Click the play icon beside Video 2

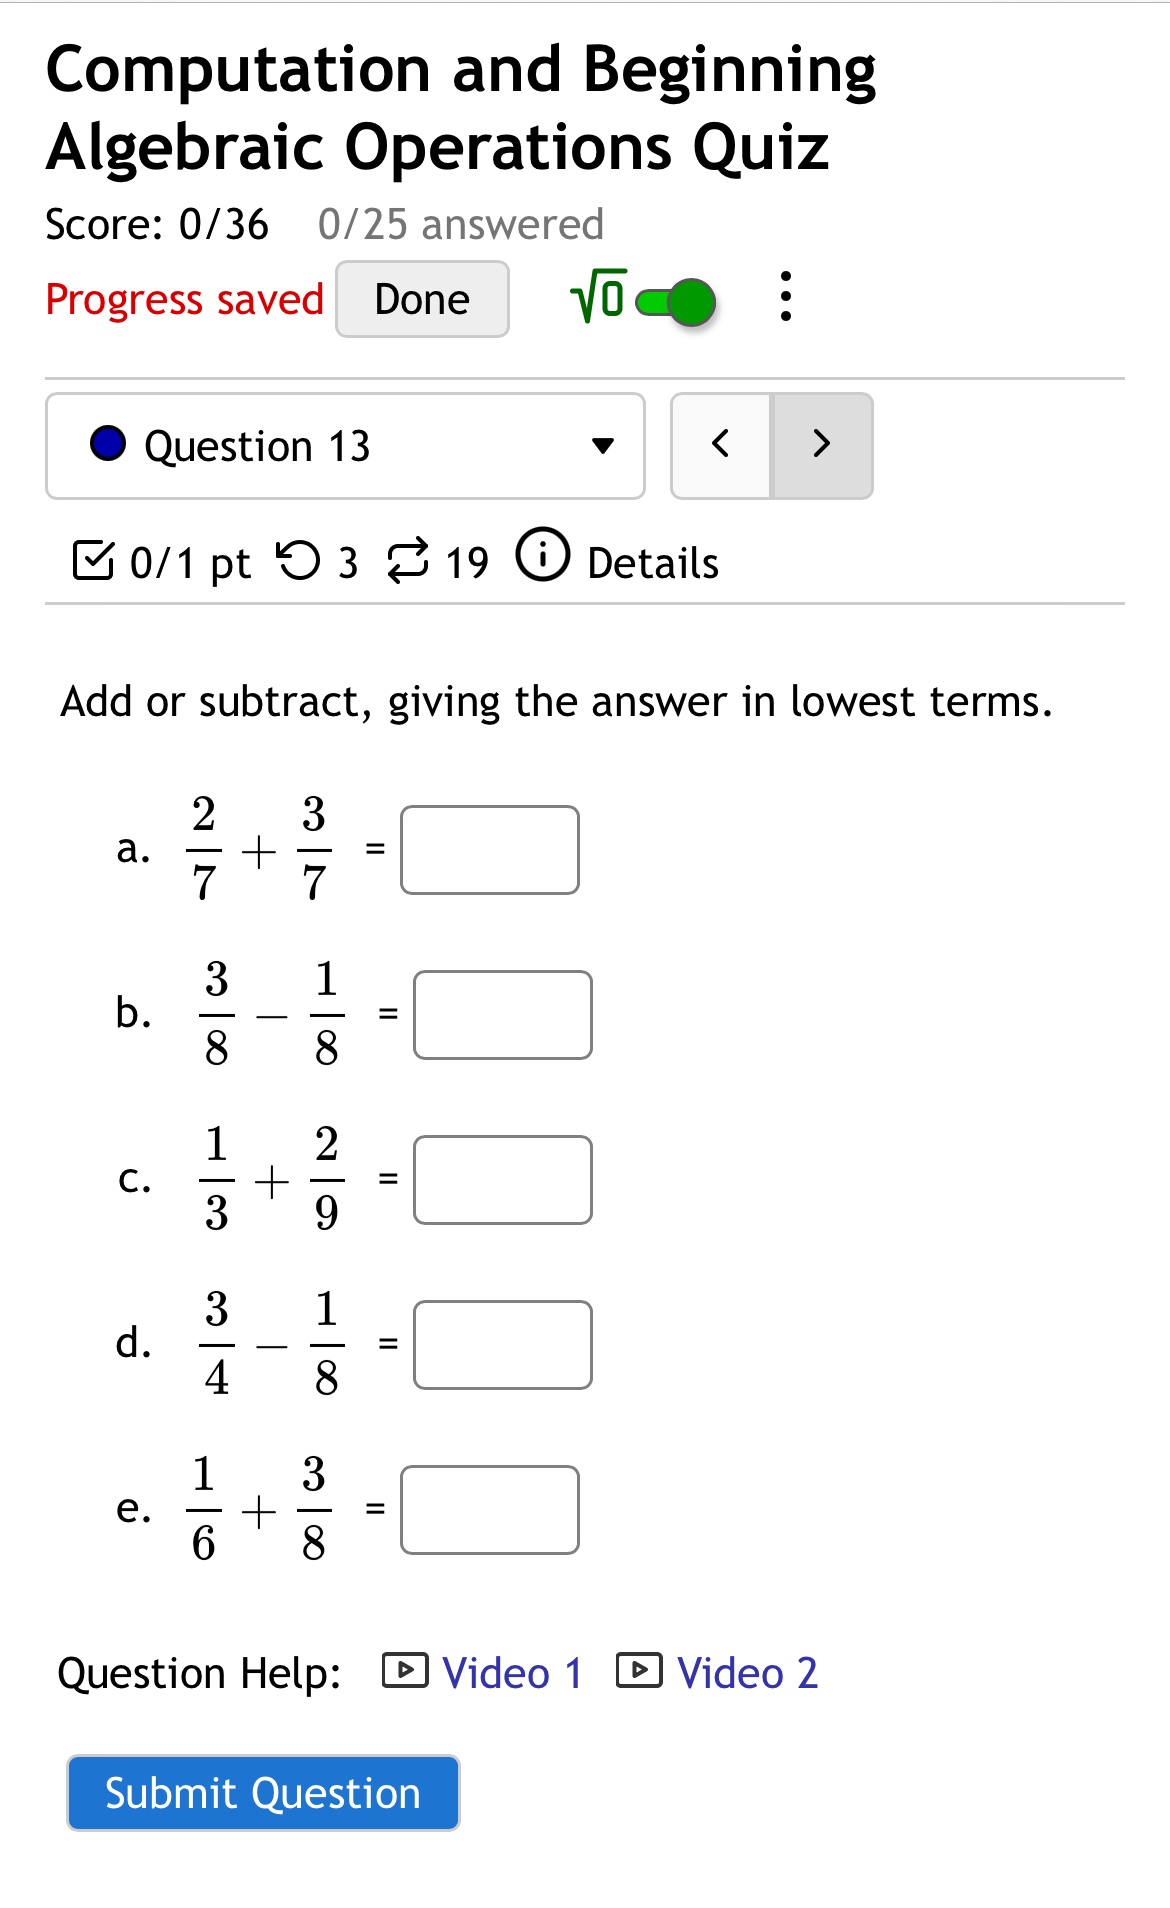pyautogui.click(x=640, y=1671)
